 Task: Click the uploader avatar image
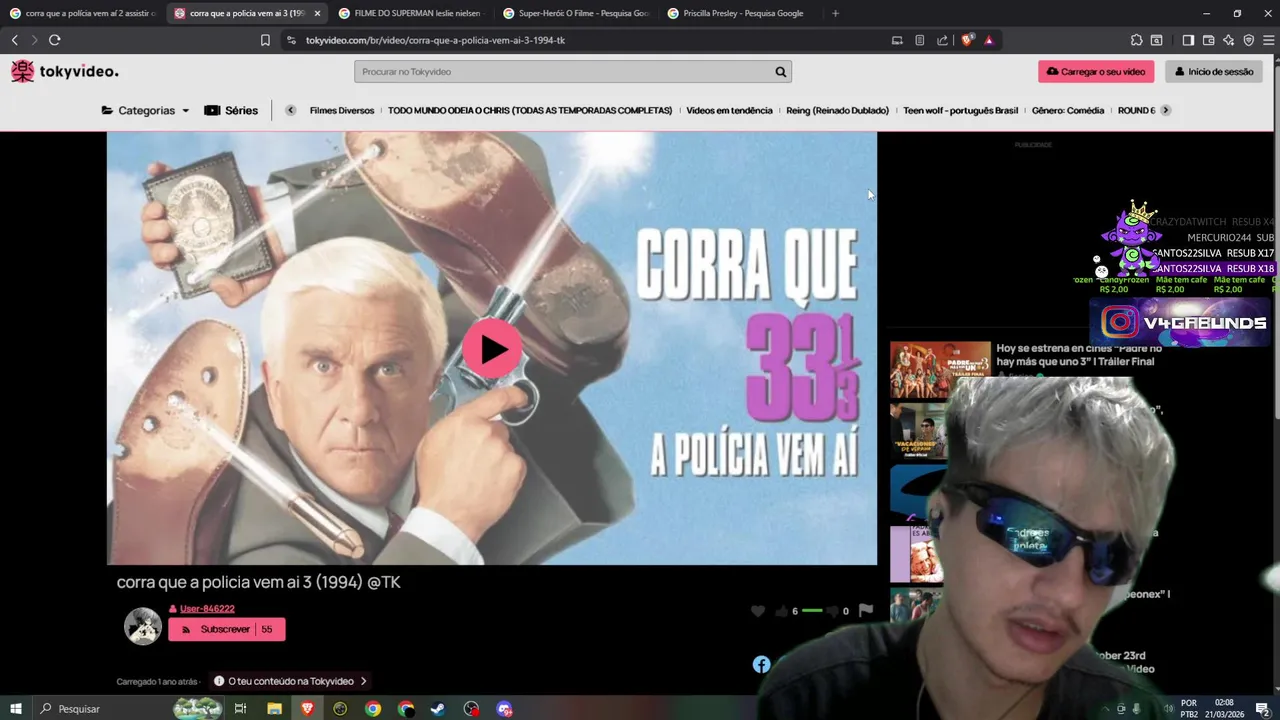coord(142,626)
